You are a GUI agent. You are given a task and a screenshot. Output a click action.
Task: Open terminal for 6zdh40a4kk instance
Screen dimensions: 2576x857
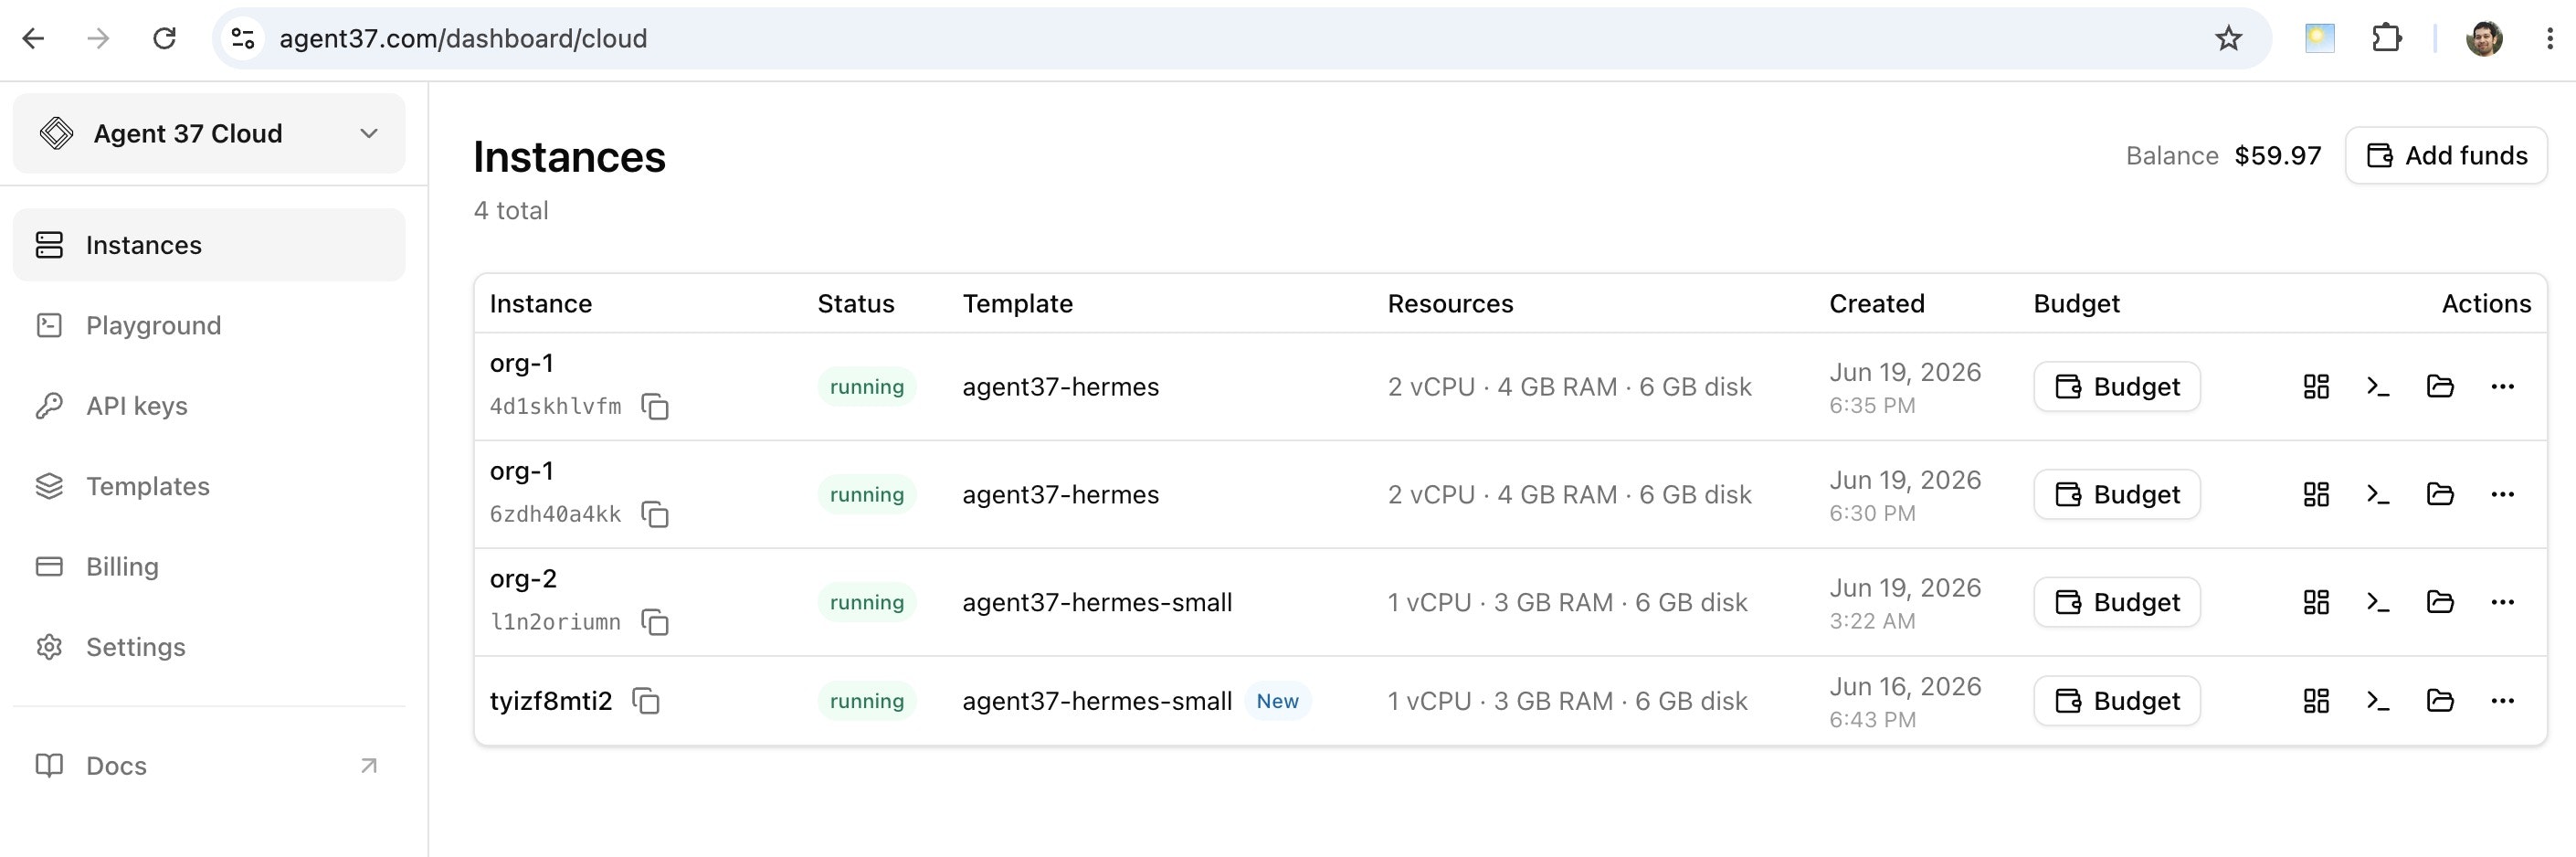pos(2378,494)
